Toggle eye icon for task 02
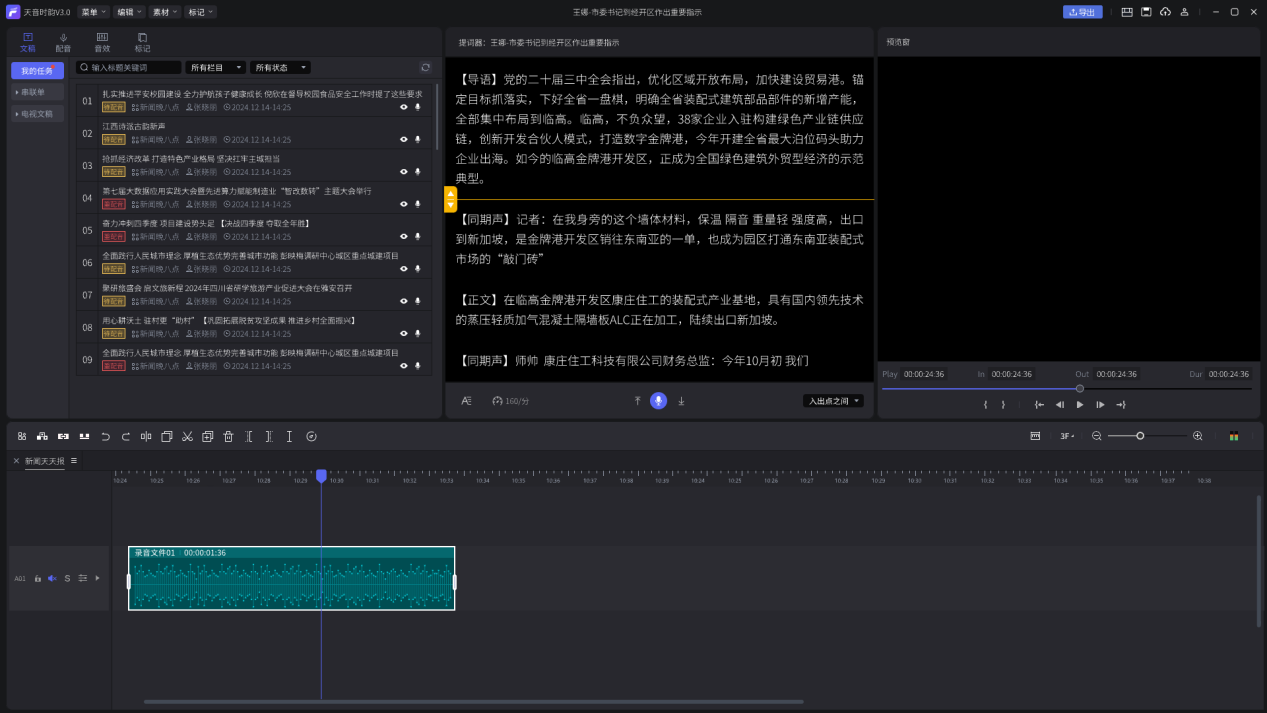Viewport: 1267px width, 713px height. (x=404, y=139)
